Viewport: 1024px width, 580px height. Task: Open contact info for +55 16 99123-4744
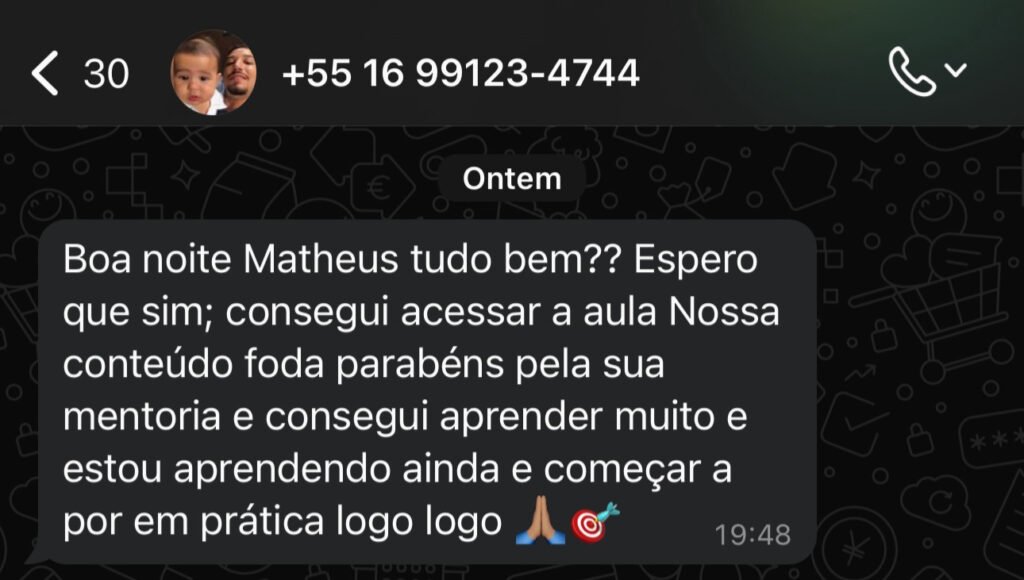point(460,72)
